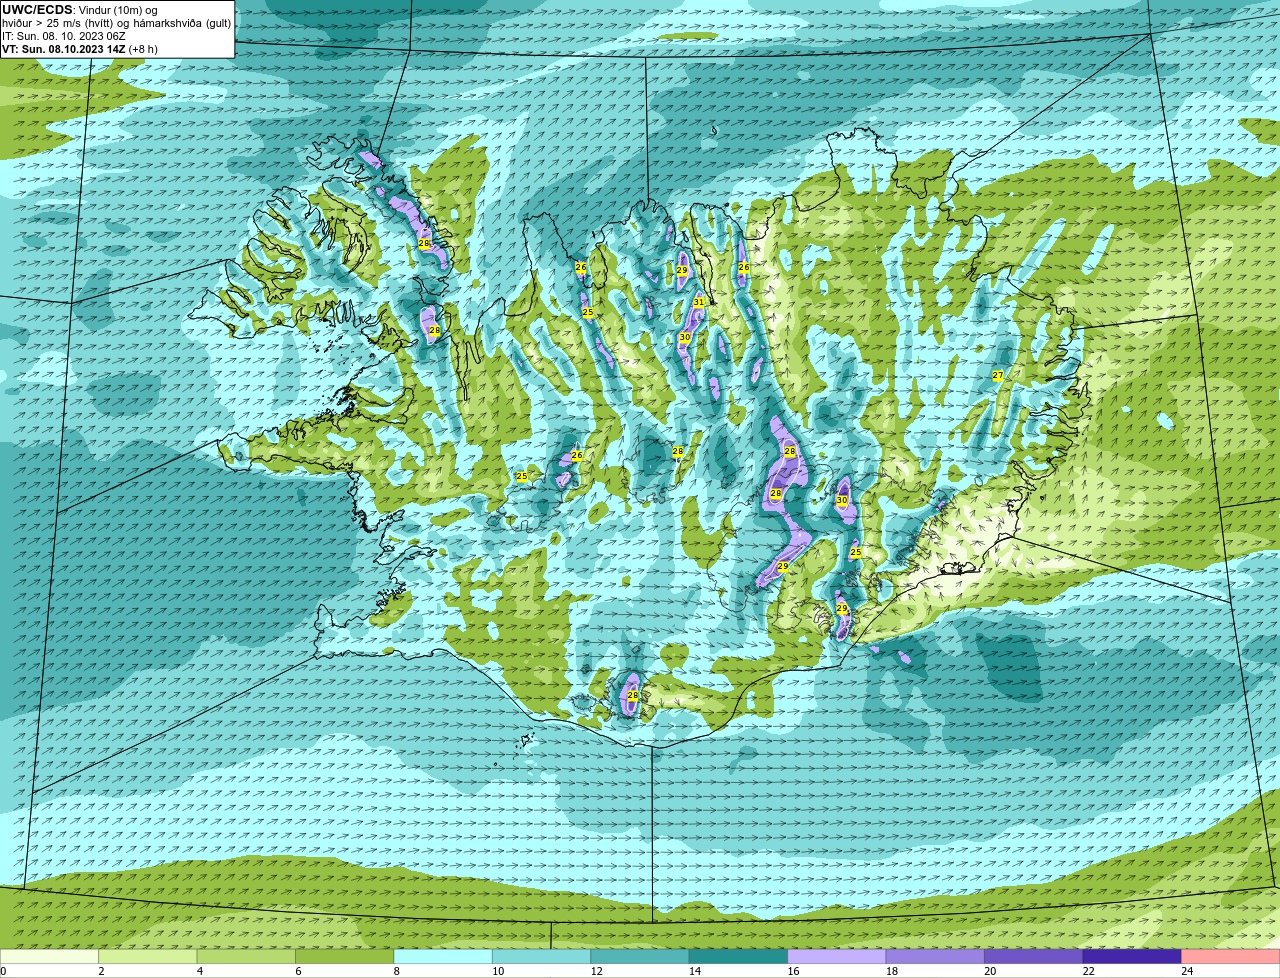This screenshot has width=1280, height=978.
Task: Click the "16" legend scale value
Action: coord(793,971)
